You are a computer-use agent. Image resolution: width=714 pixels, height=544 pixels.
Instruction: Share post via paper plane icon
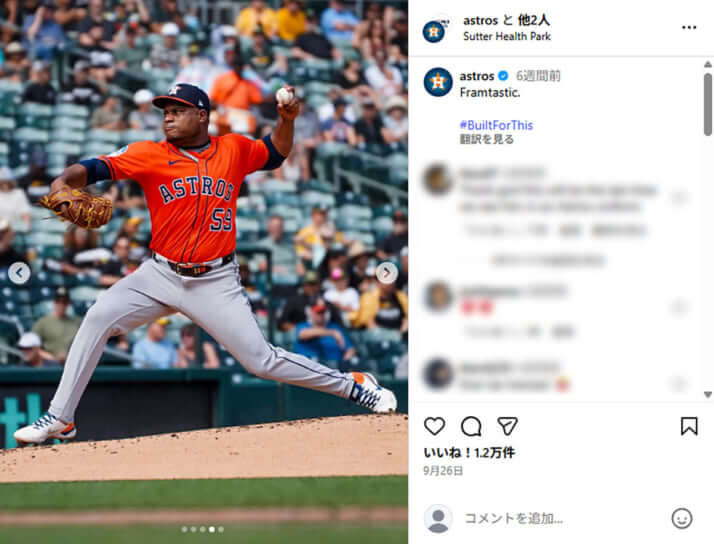(x=507, y=426)
